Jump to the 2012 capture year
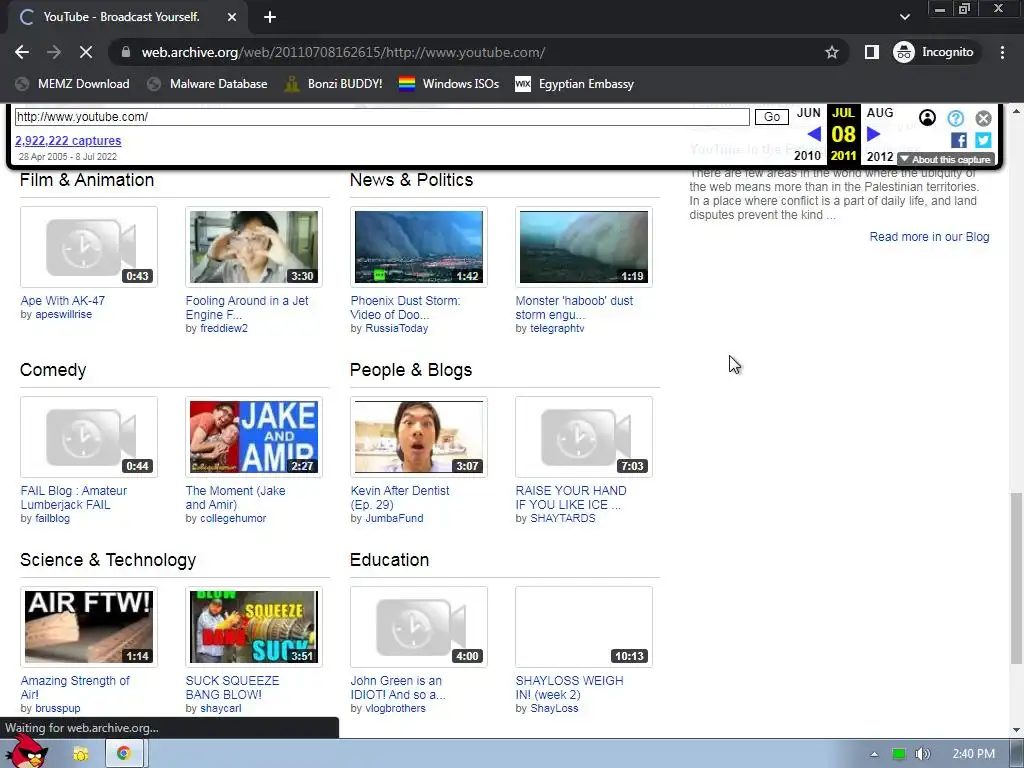 click(x=880, y=156)
